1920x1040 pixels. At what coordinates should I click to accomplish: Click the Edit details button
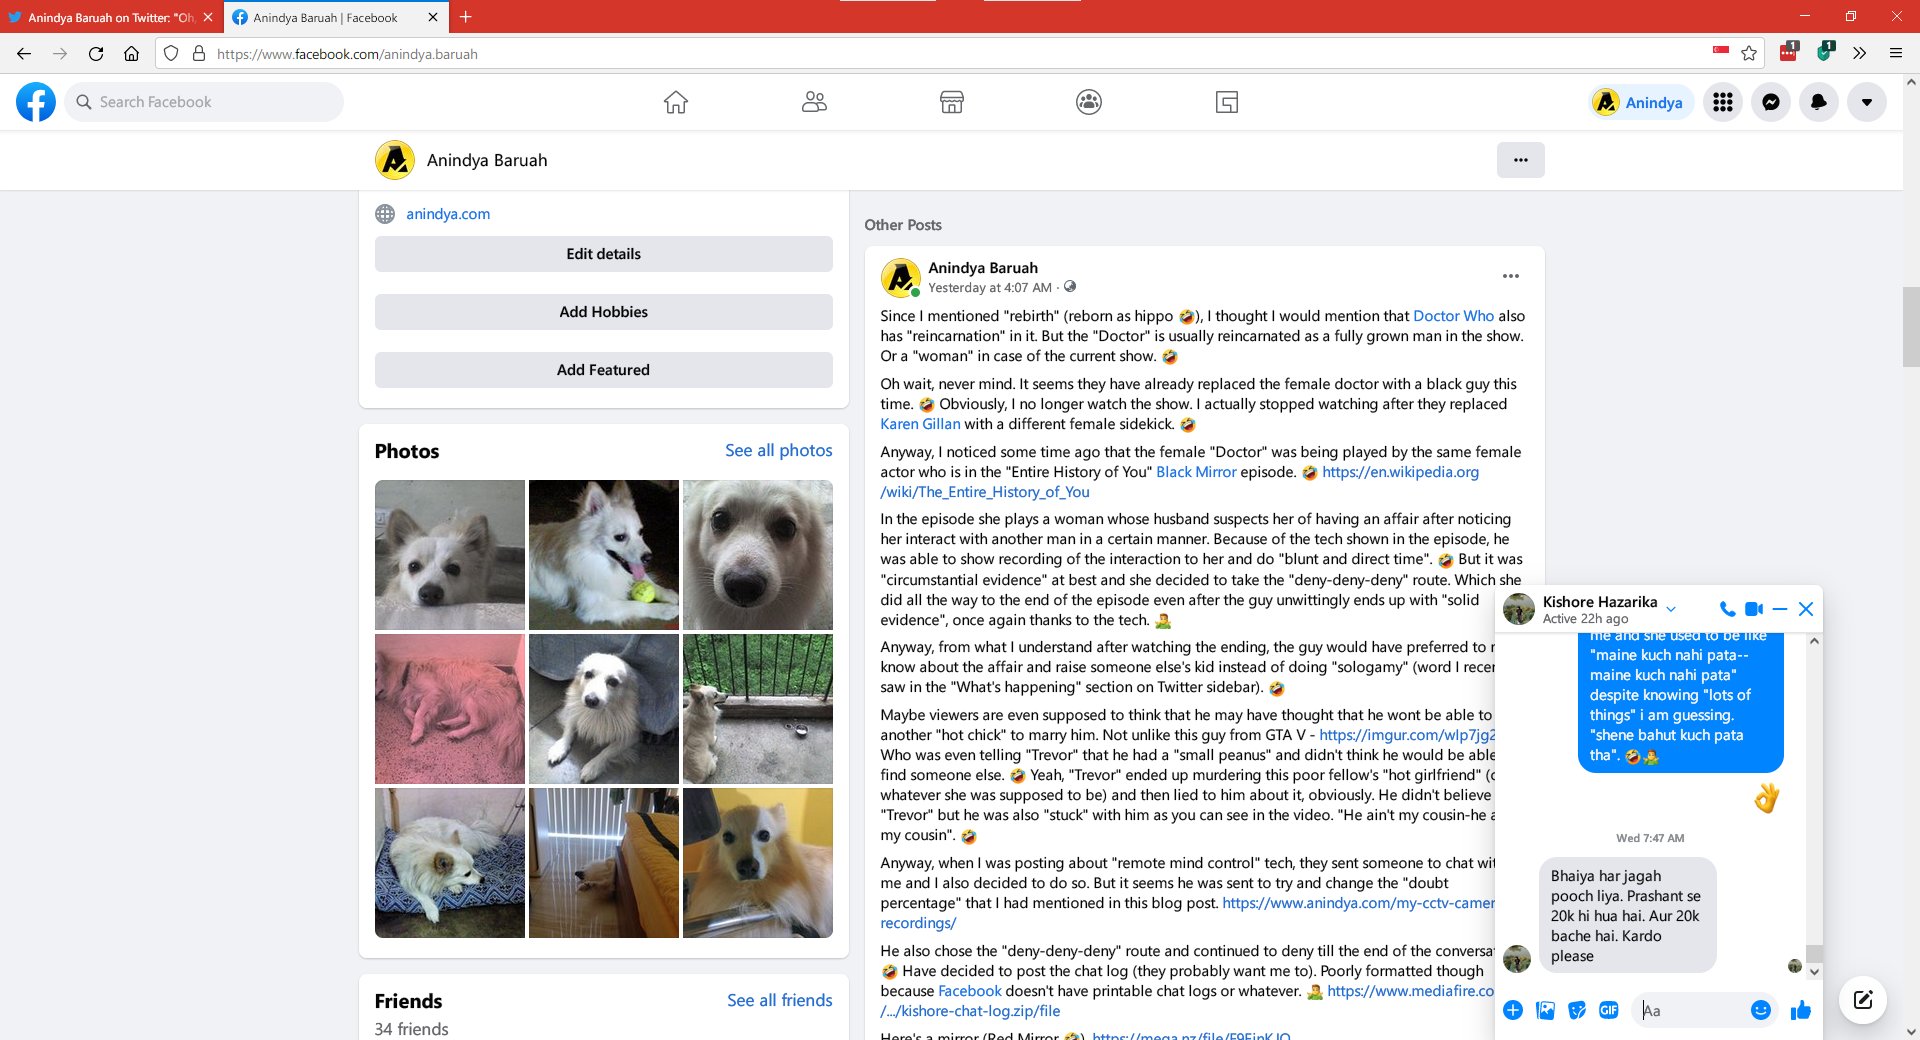pos(604,254)
